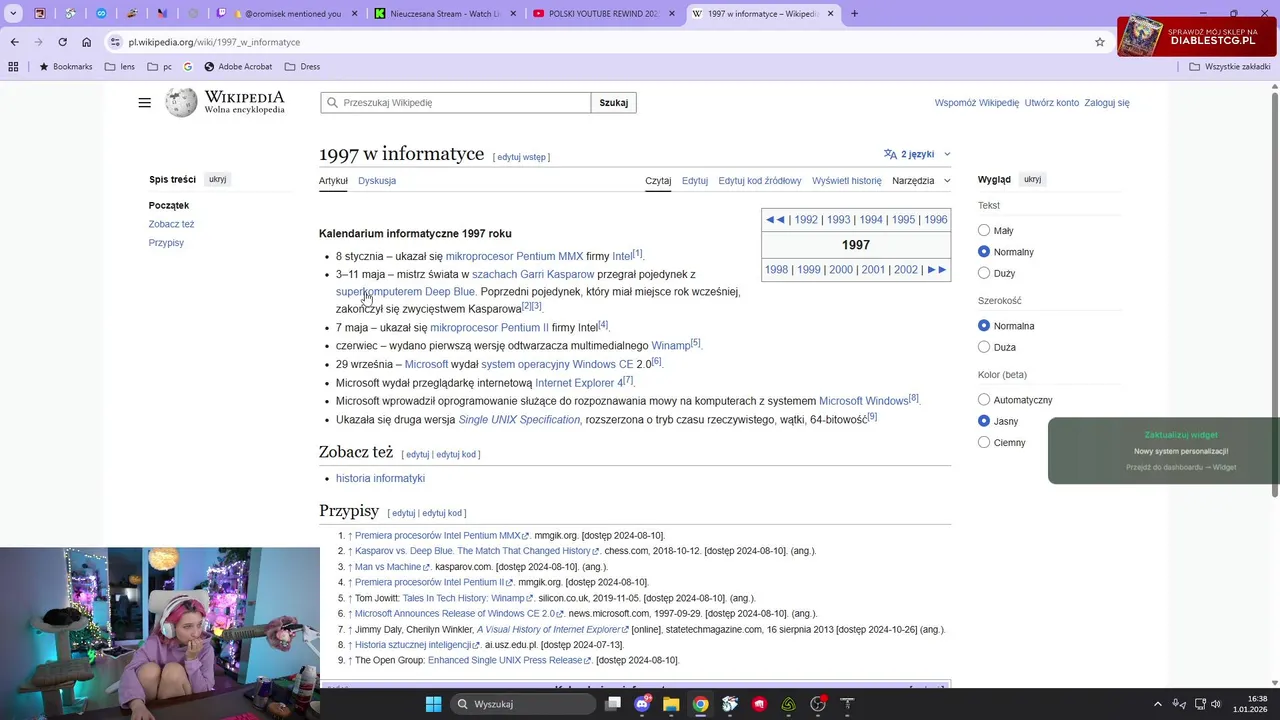Open the Dress bookmarks folder
Screen dimensions: 1280x720
point(302,67)
